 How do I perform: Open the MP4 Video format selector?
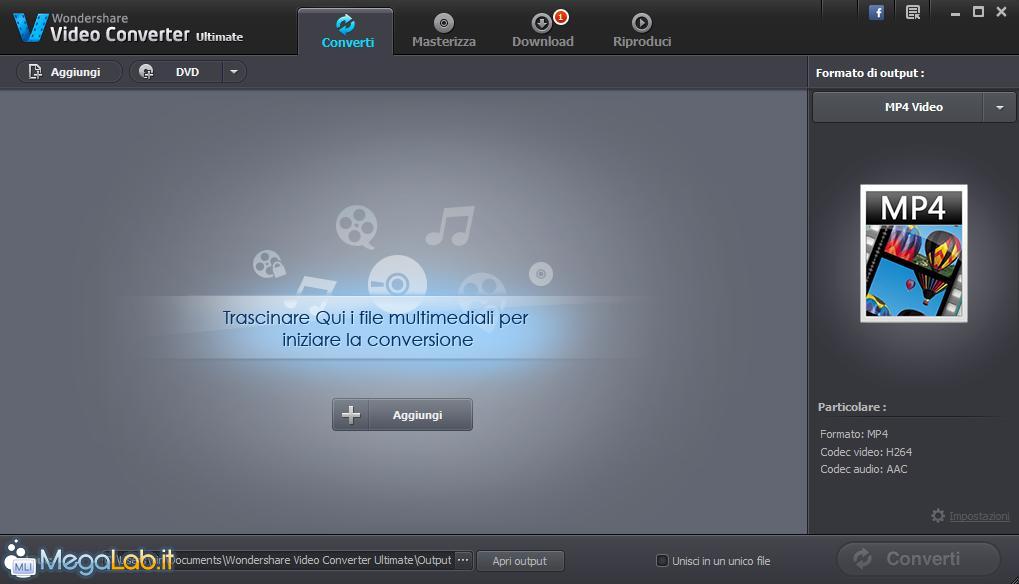(x=898, y=107)
